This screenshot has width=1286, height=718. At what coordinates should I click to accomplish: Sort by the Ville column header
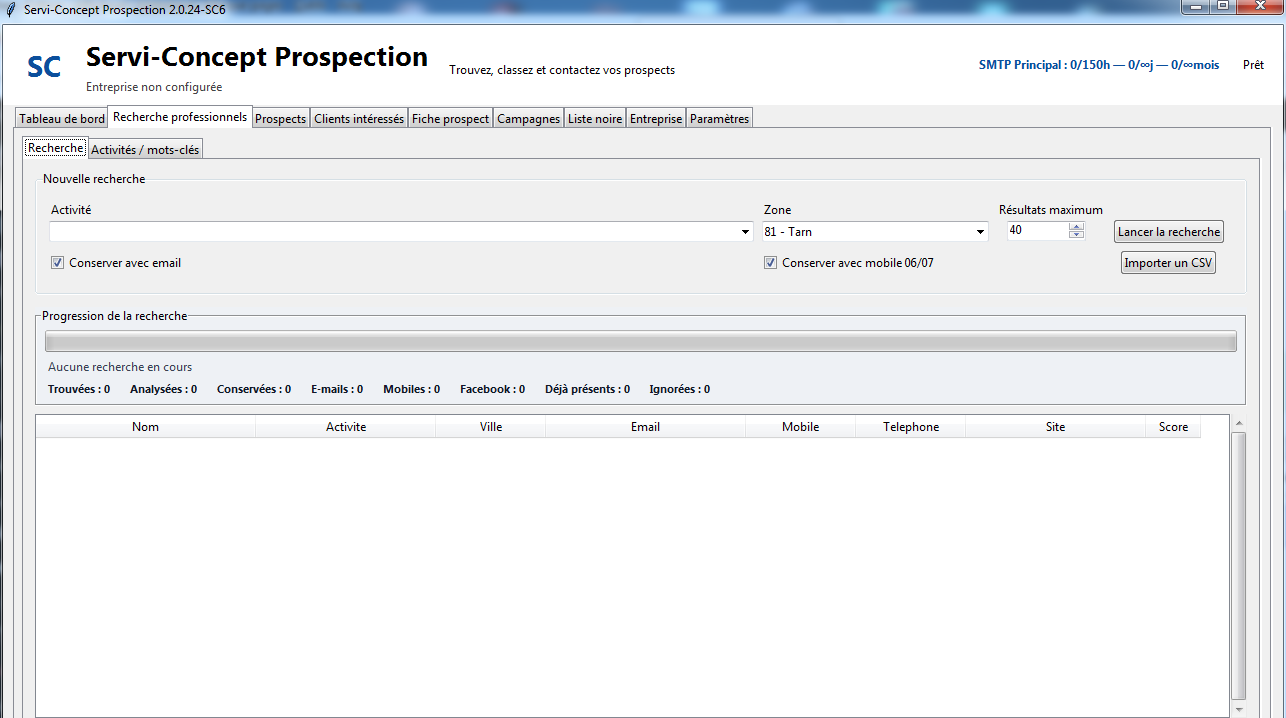coord(491,427)
